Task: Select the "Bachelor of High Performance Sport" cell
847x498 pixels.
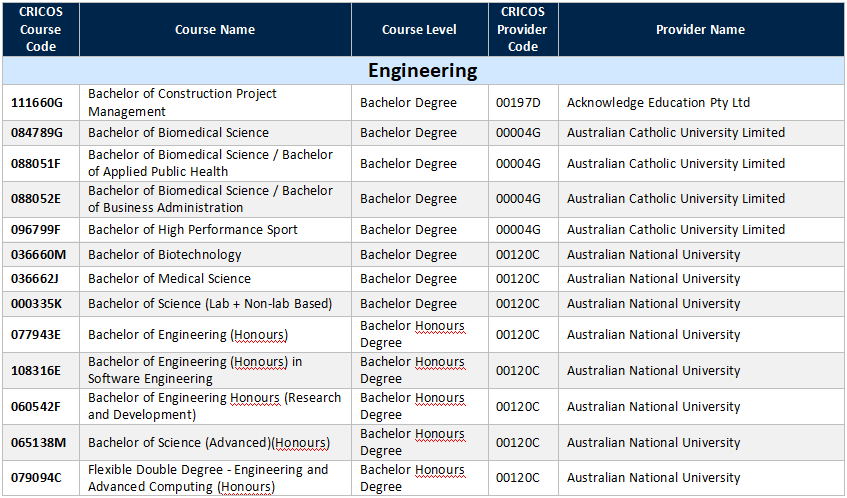Action: tap(193, 230)
